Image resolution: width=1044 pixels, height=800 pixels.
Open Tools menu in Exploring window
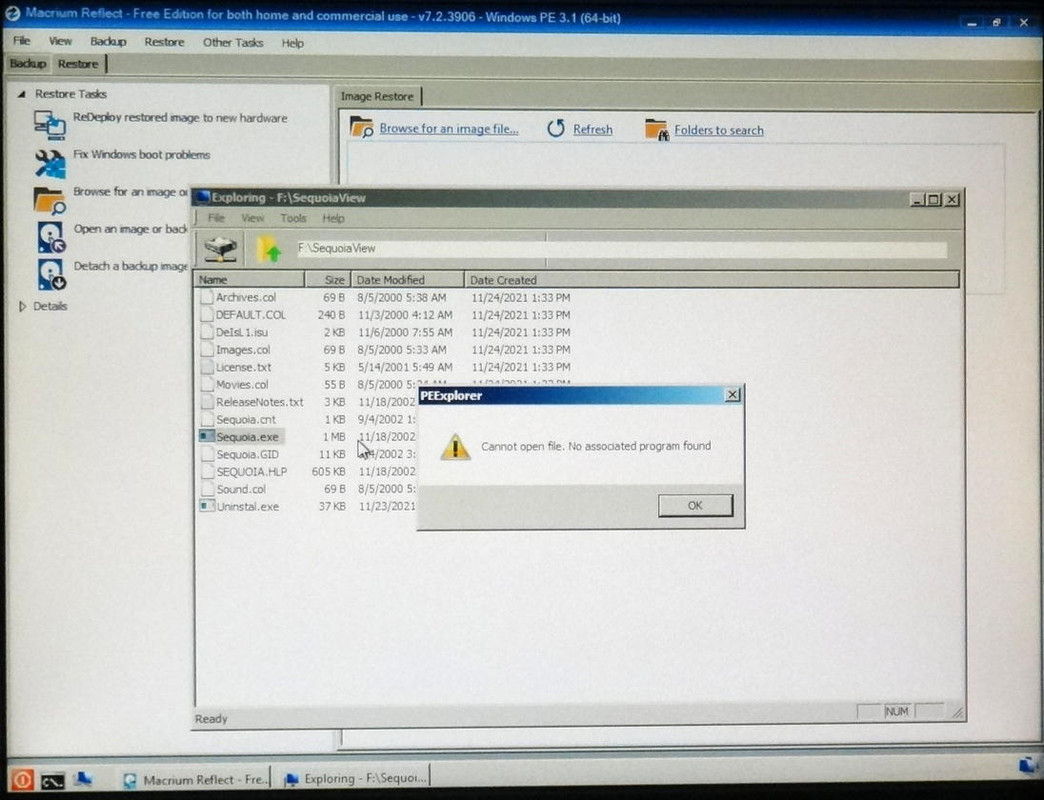point(293,218)
